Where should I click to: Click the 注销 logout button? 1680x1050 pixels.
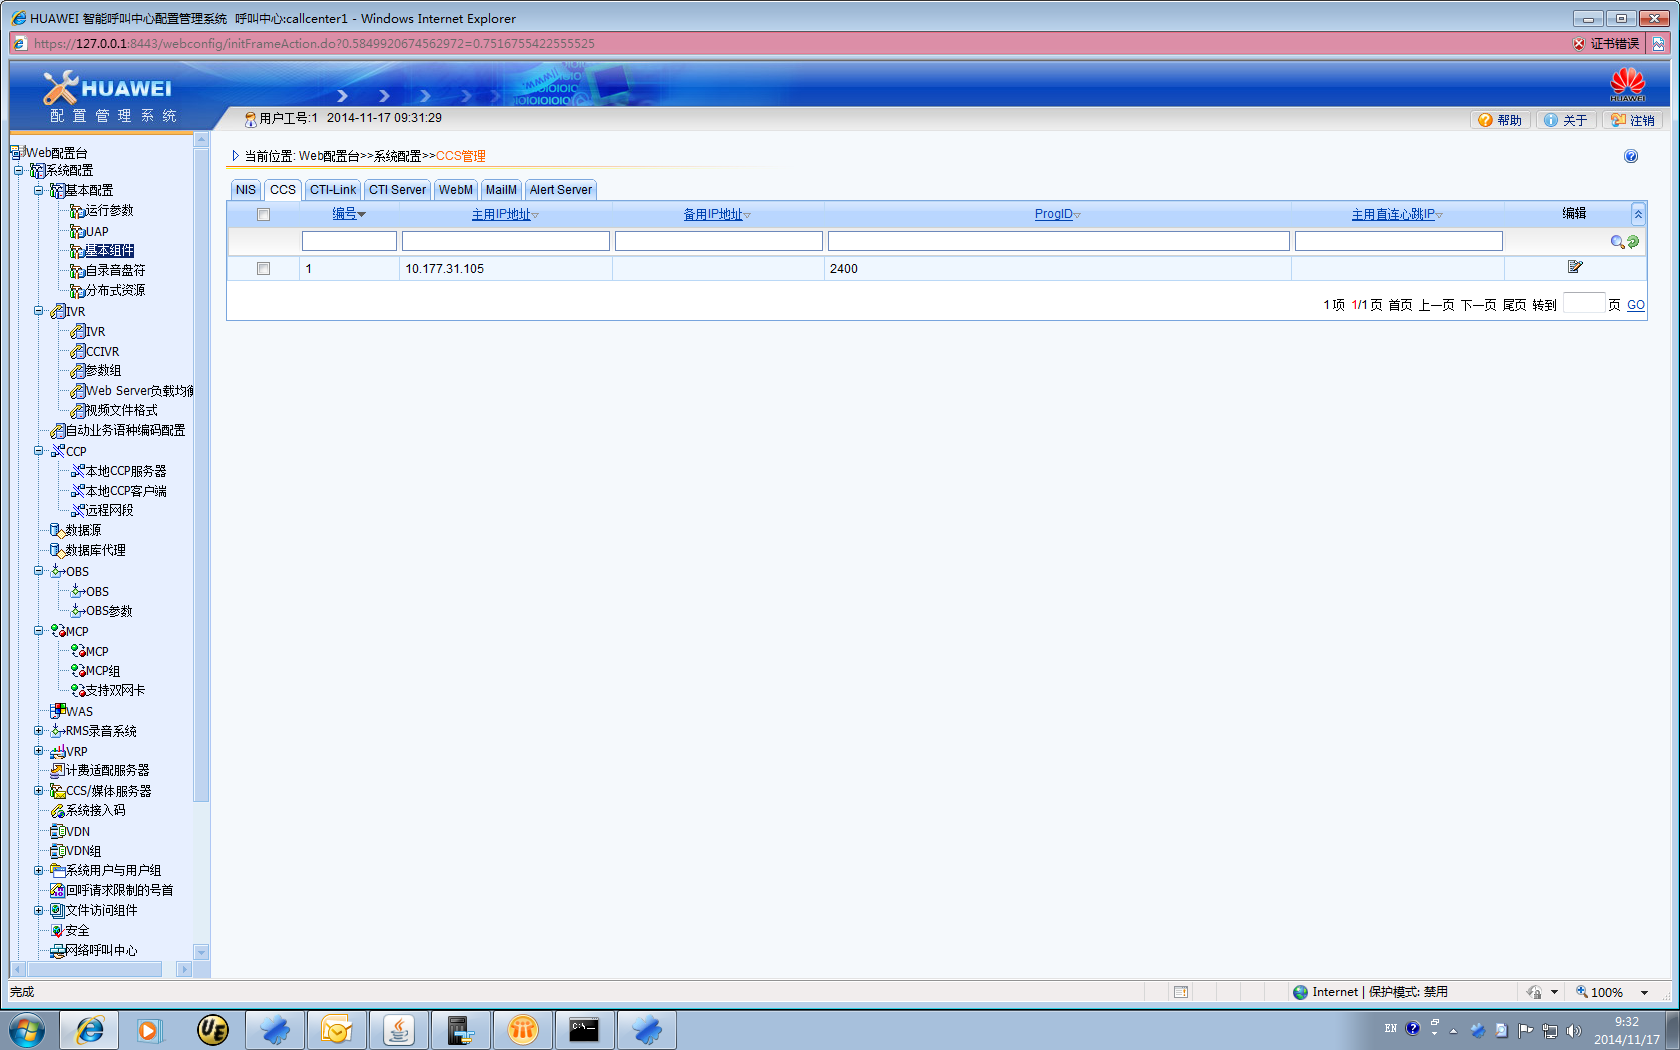(x=1633, y=120)
